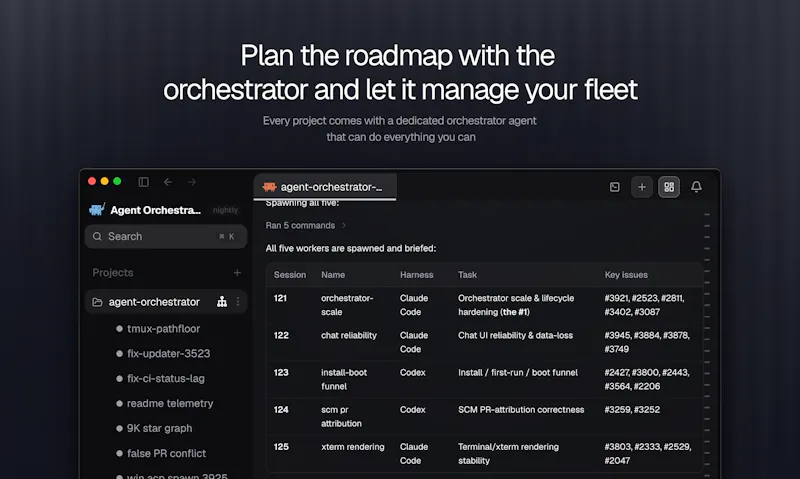Screen dimensions: 800x479
Task: Add a new project with plus icon
Action: [x=237, y=273]
